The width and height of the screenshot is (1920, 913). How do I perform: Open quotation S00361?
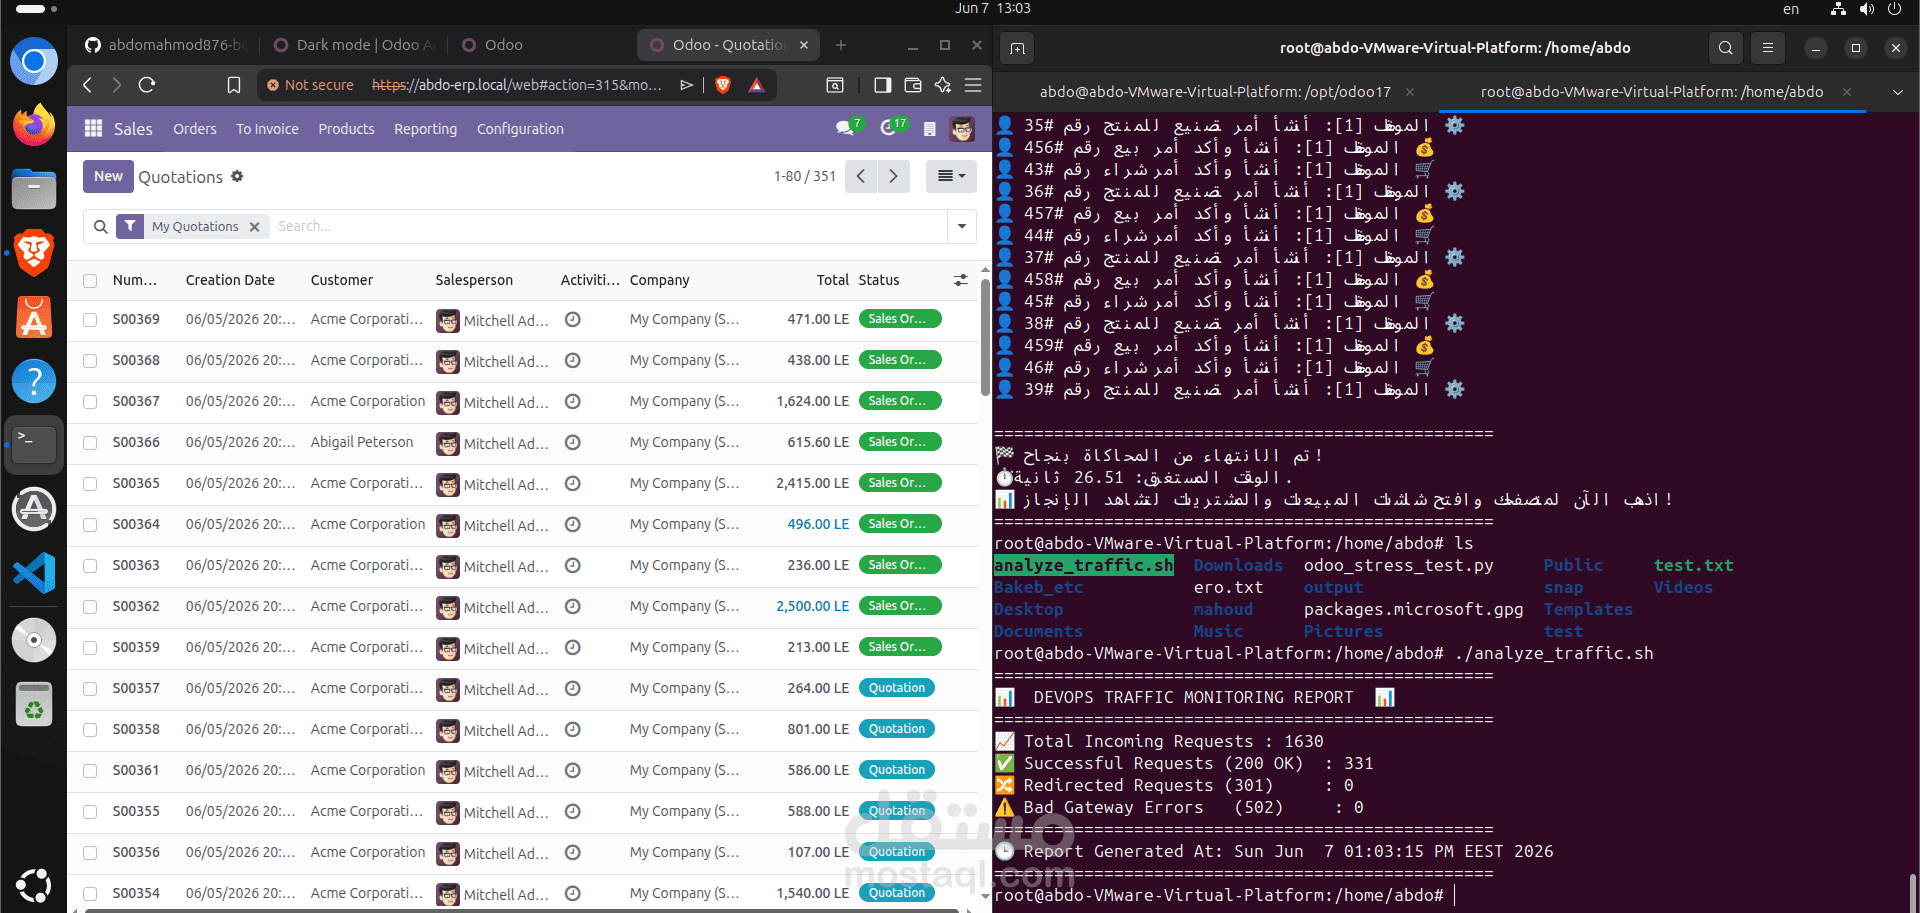[x=136, y=770]
